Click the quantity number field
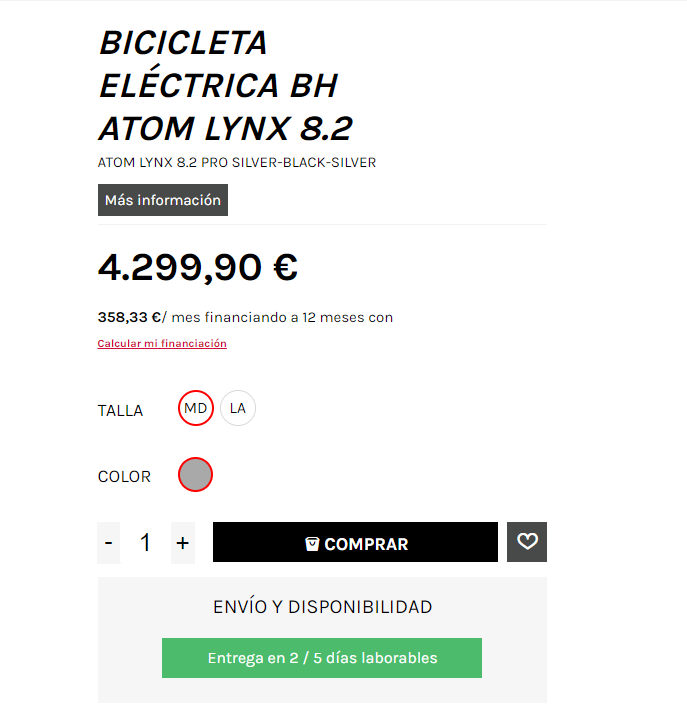687x711 pixels. [x=146, y=543]
